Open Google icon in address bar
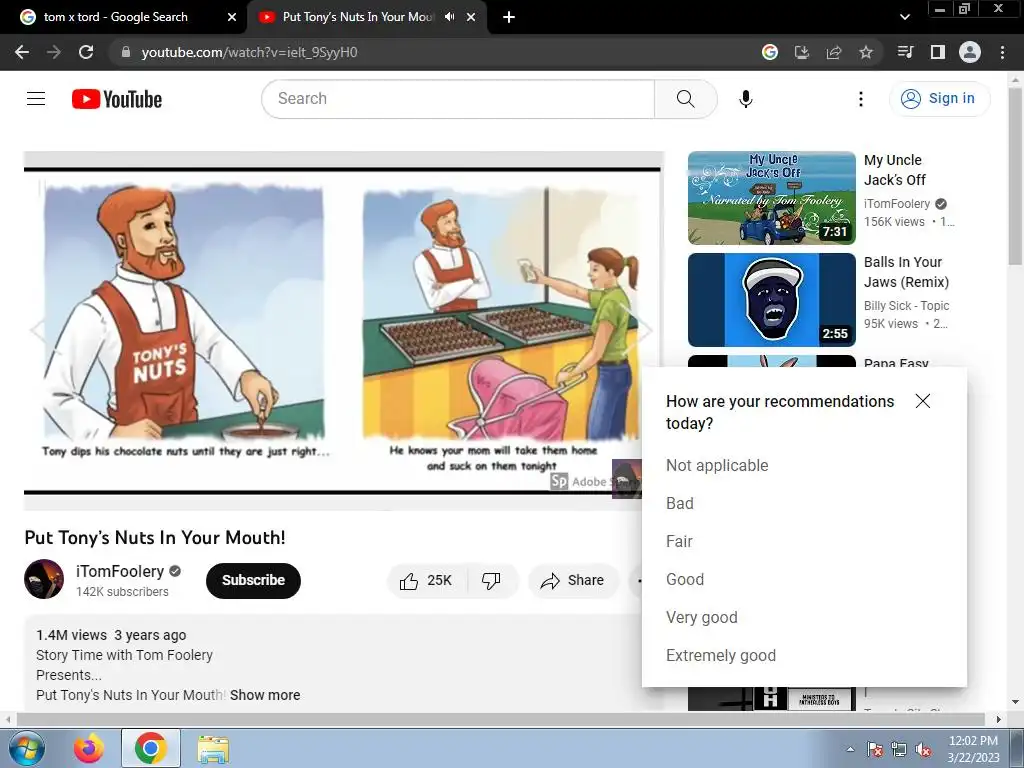The width and height of the screenshot is (1024, 768). pyautogui.click(x=770, y=52)
